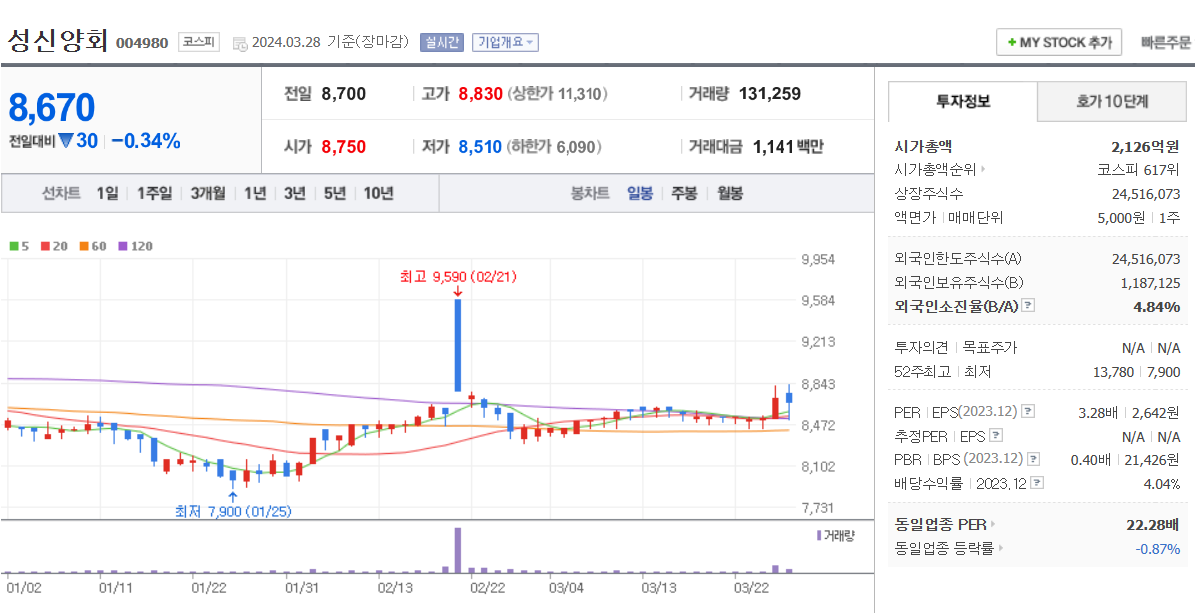
Task: Click the tallest purple volume bar
Action: point(458,550)
